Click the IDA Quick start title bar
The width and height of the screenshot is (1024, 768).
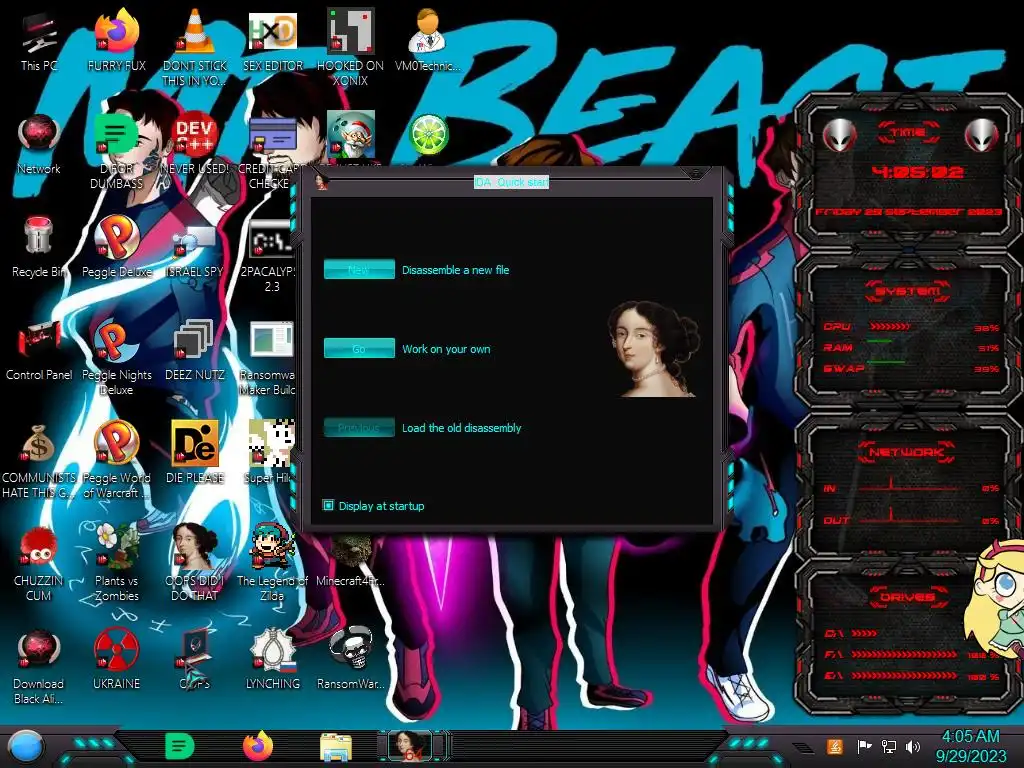pyautogui.click(x=511, y=182)
